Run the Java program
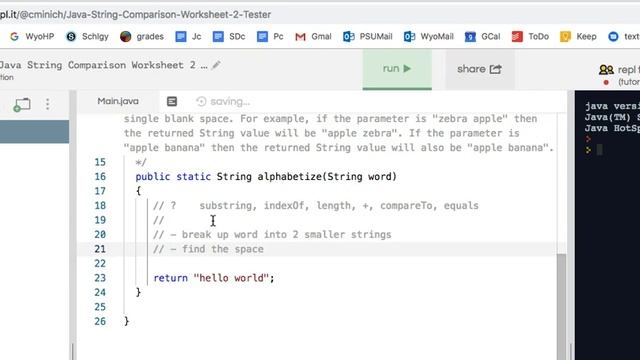Screen dimensions: 640x360 coord(397,69)
